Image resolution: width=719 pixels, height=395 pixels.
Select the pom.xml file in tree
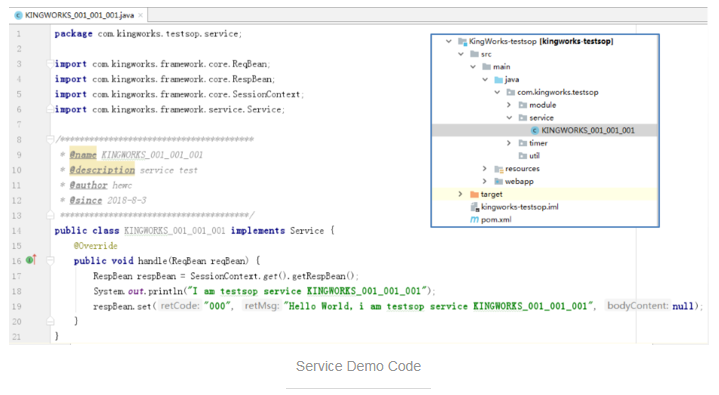(496, 220)
